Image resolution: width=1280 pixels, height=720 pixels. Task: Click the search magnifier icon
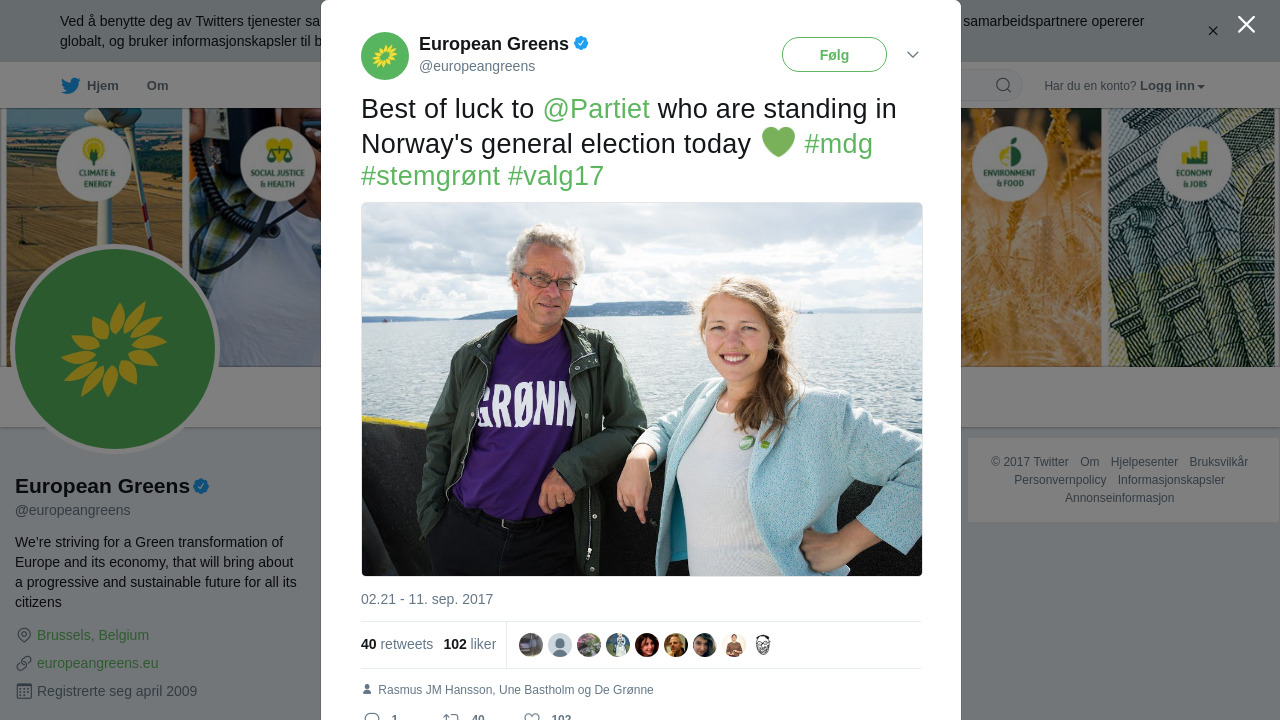[1003, 86]
